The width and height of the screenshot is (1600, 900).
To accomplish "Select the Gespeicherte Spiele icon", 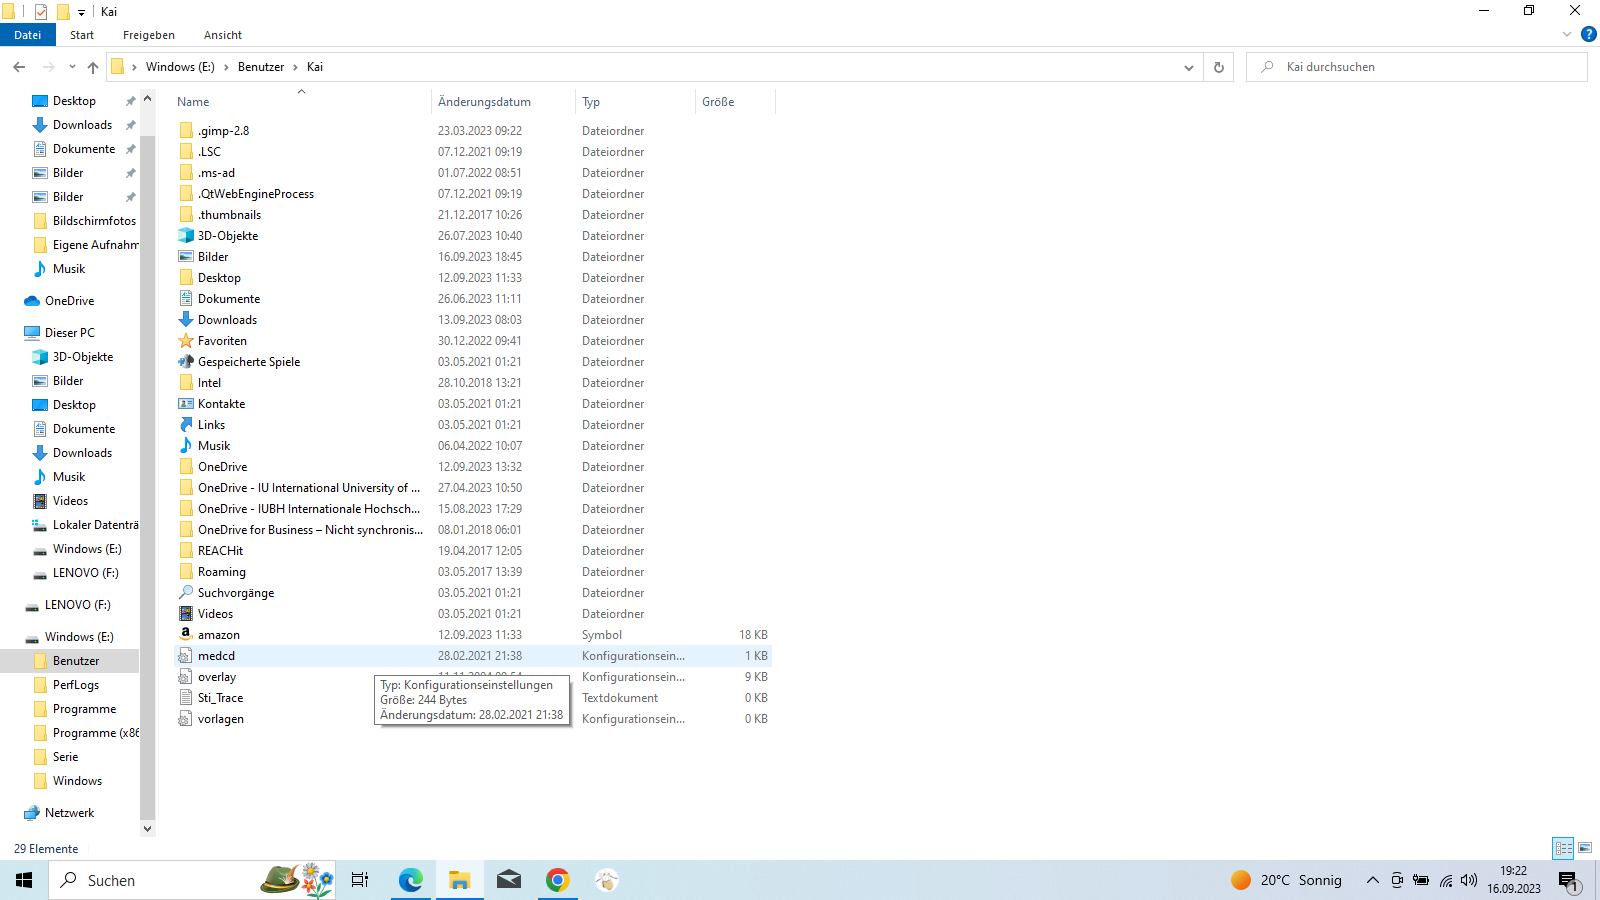I will [186, 362].
